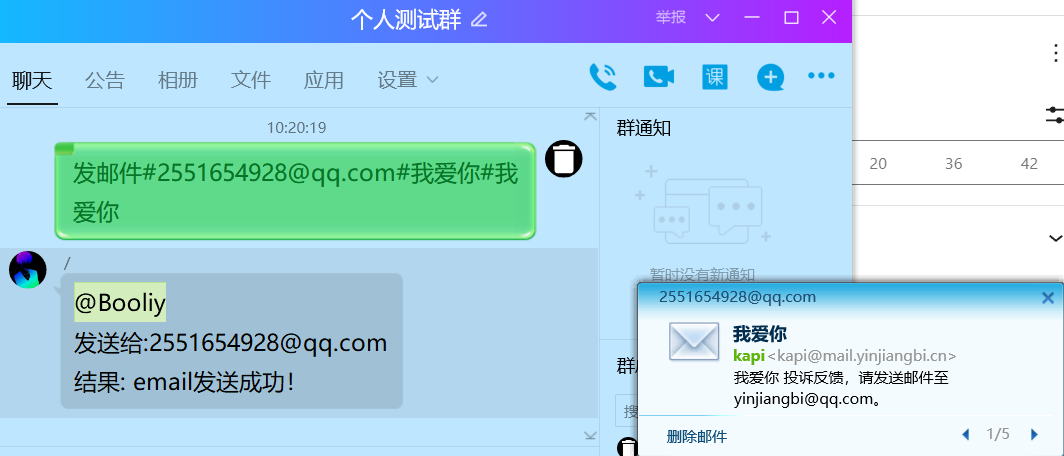Viewport: 1064px width, 456px height.
Task: Select the 相册 tab
Action: click(178, 81)
